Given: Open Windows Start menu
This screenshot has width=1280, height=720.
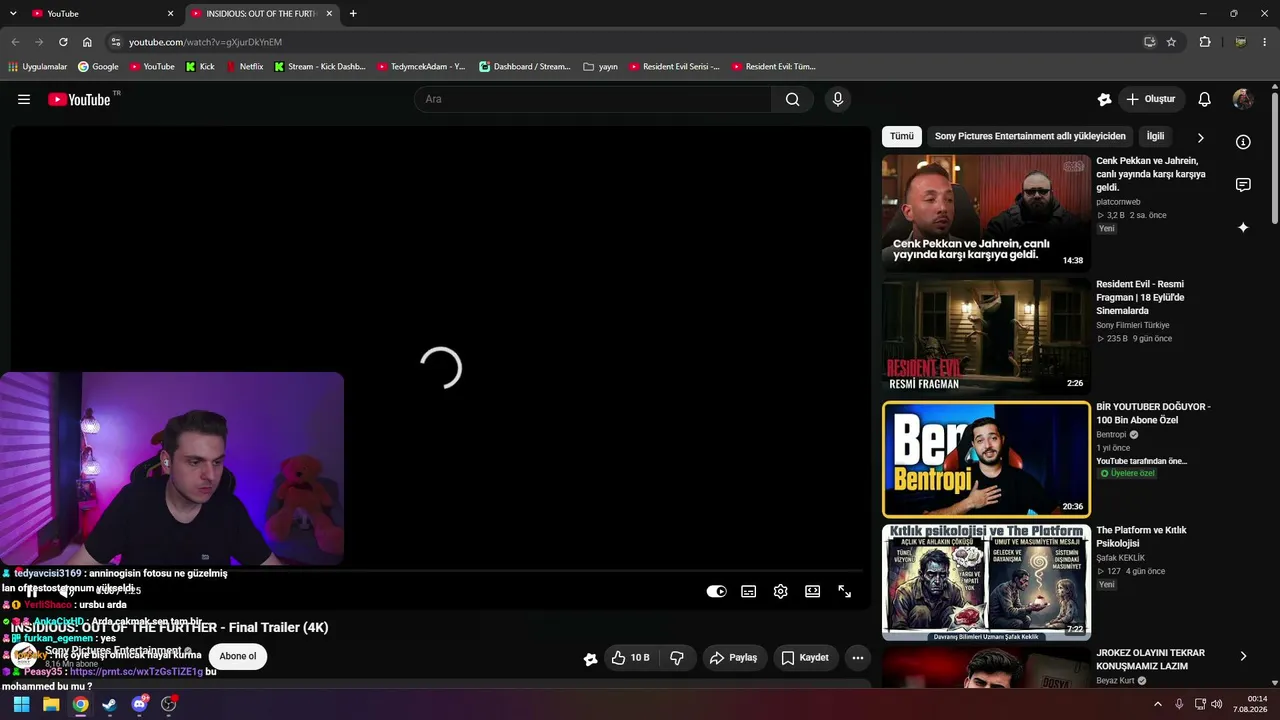Looking at the screenshot, I should coord(21,704).
